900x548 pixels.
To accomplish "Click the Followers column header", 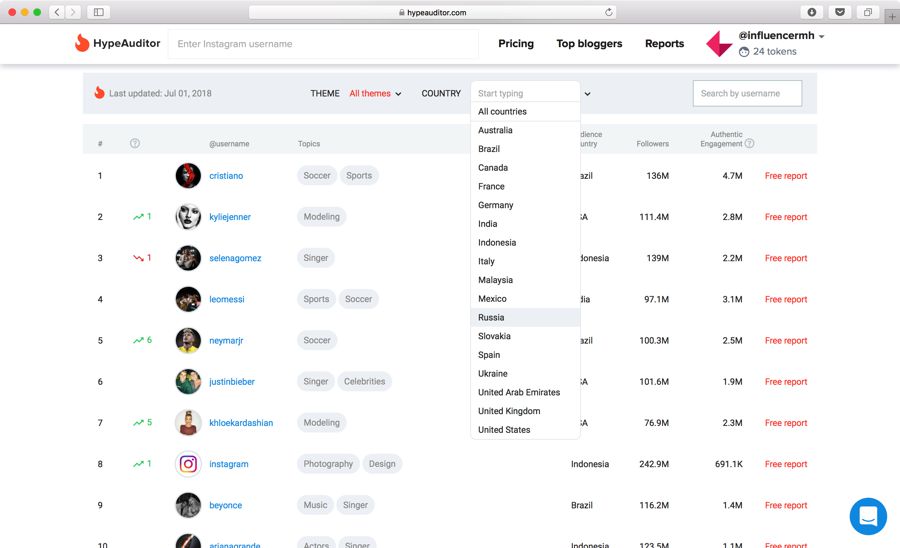I will pyautogui.click(x=652, y=144).
